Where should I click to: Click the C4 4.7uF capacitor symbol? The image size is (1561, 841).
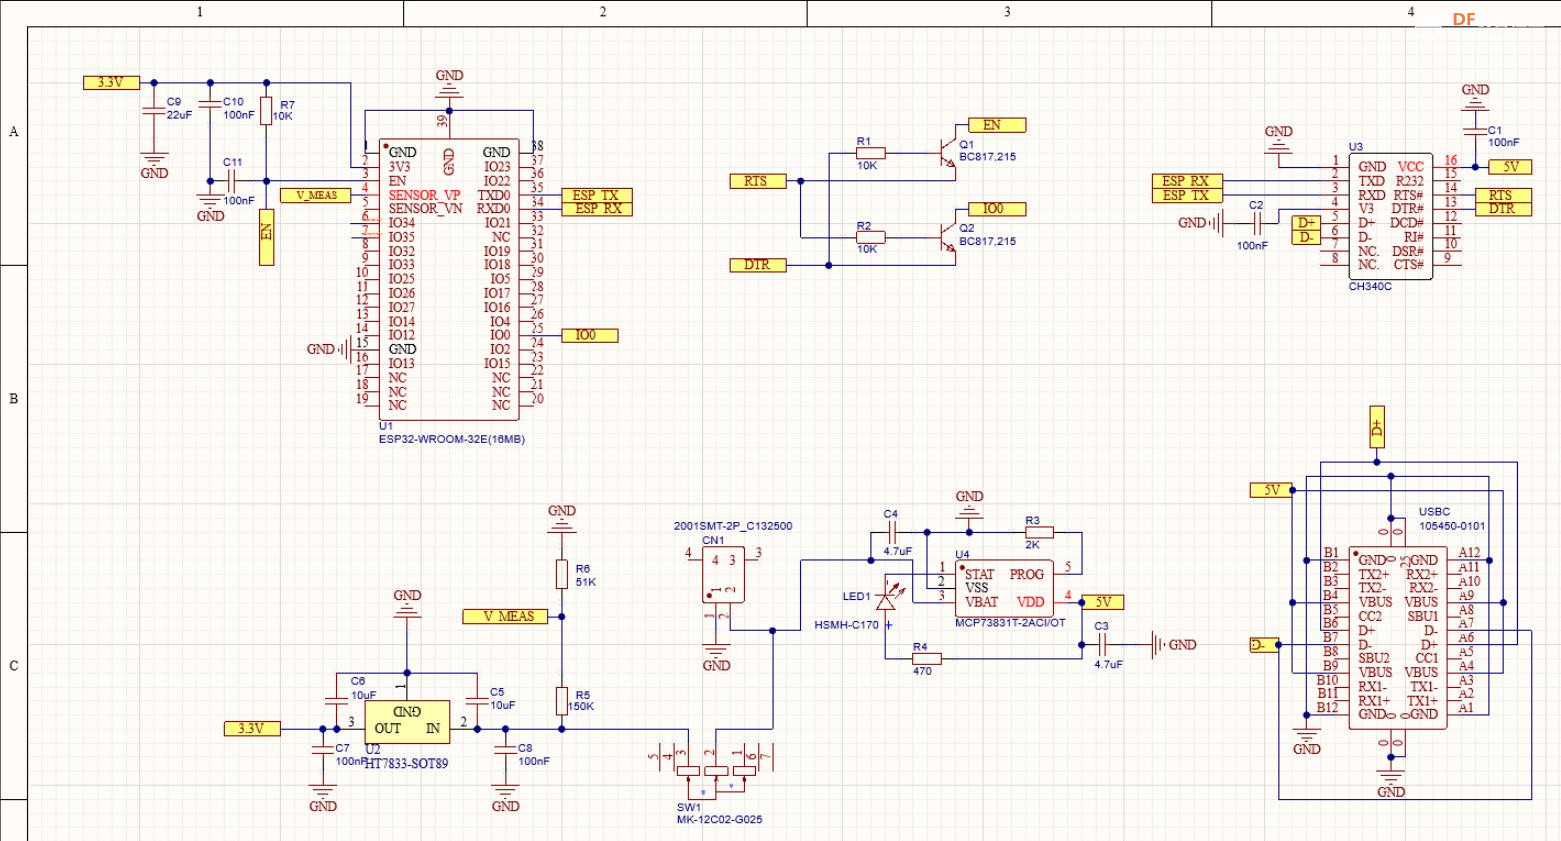click(x=892, y=532)
